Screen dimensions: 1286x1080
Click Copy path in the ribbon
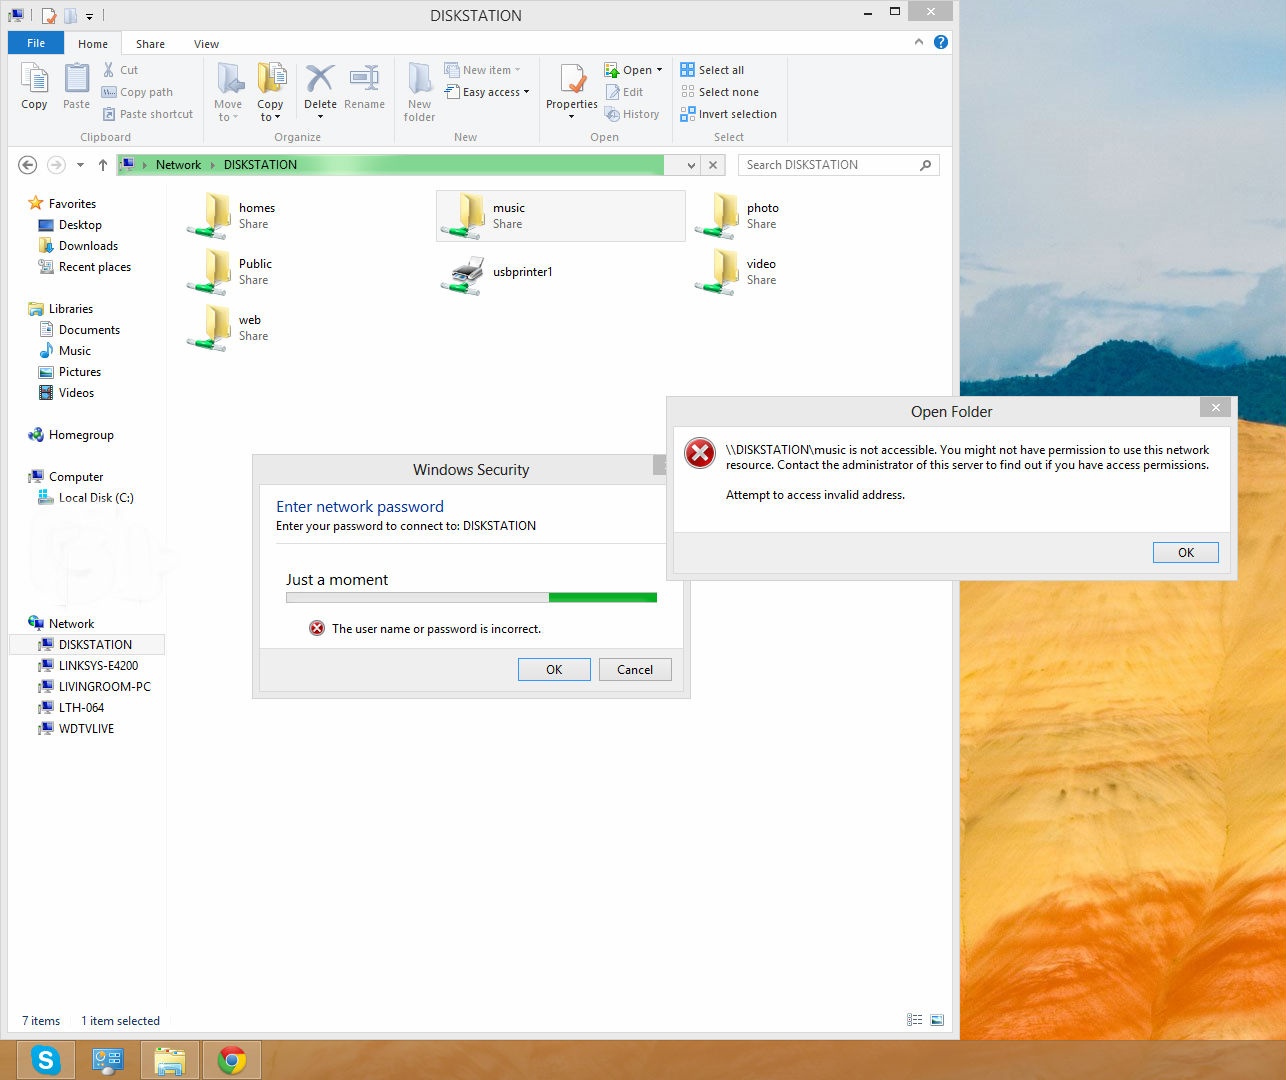[x=137, y=92]
